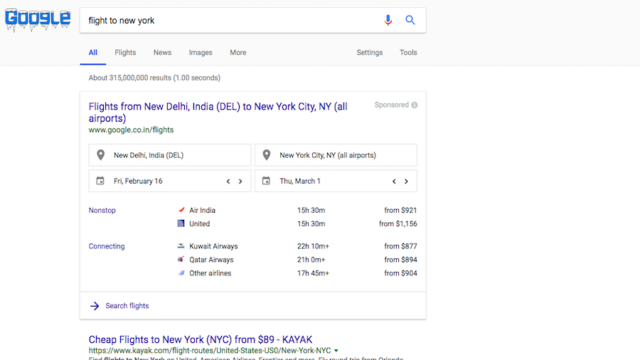The image size is (640, 360).
Task: Open the Cheap Flights to New York KAYAK result
Action: (200, 340)
